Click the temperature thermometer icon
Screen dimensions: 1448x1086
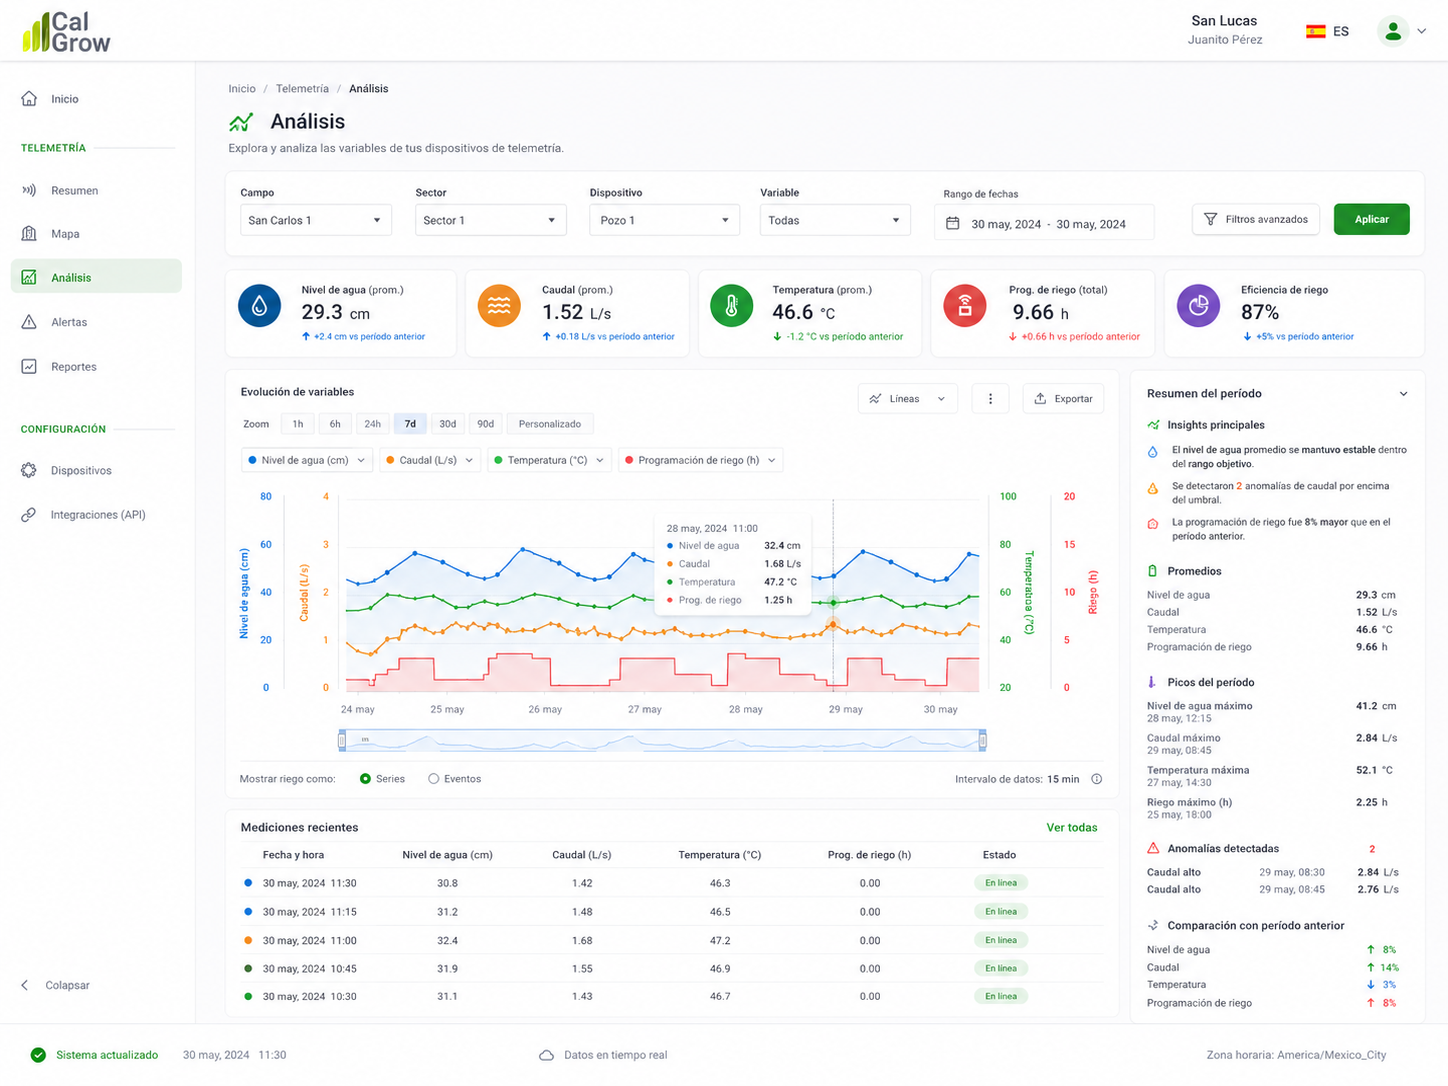click(x=731, y=306)
